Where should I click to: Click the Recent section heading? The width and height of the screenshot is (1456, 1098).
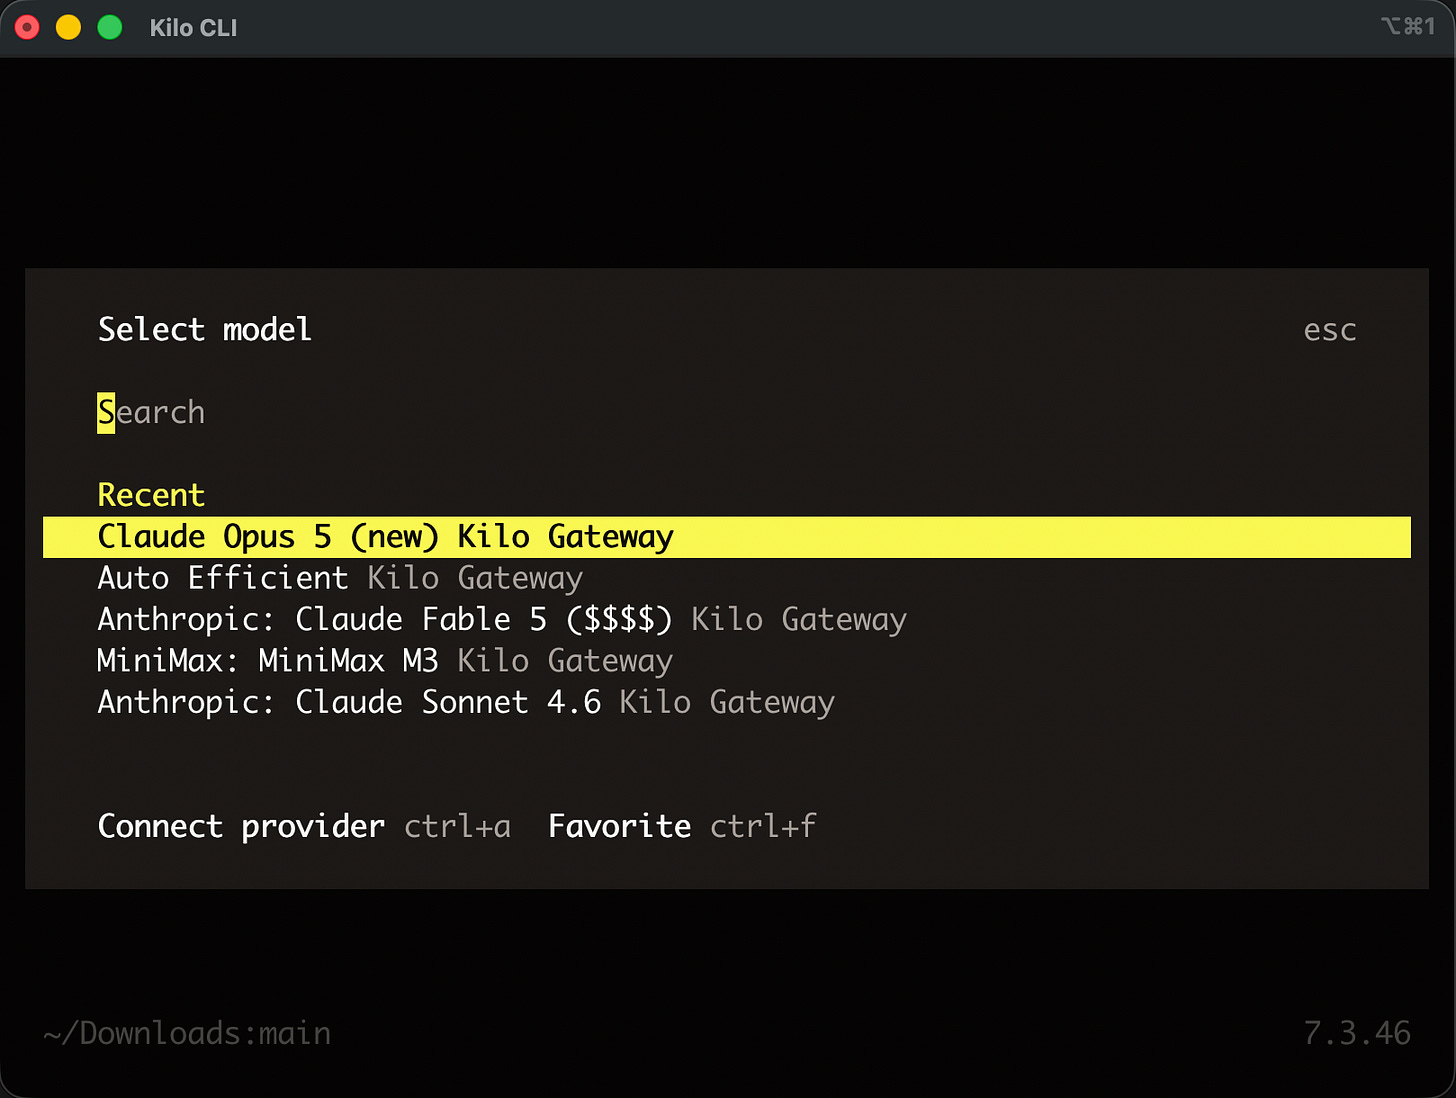coord(151,495)
